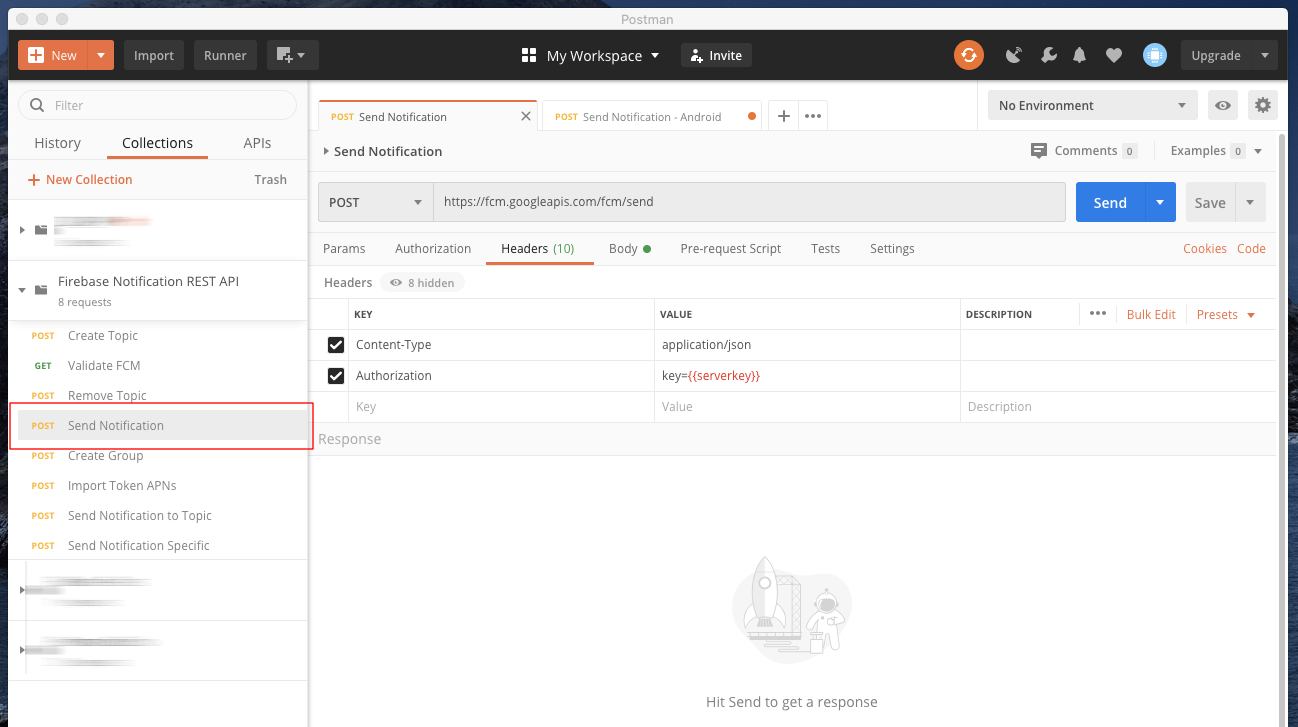The width and height of the screenshot is (1298, 727).
Task: Open the manage environments gear icon
Action: pos(1263,105)
